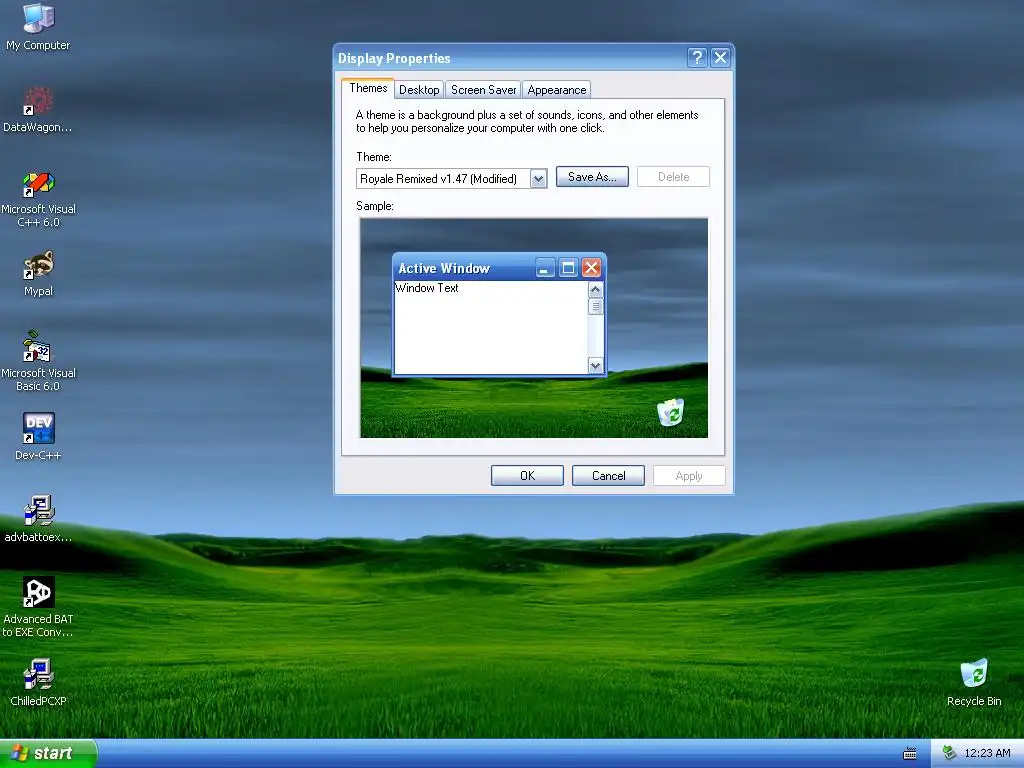This screenshot has width=1024, height=768.
Task: Click the sample window close icon
Action: pyautogui.click(x=591, y=267)
